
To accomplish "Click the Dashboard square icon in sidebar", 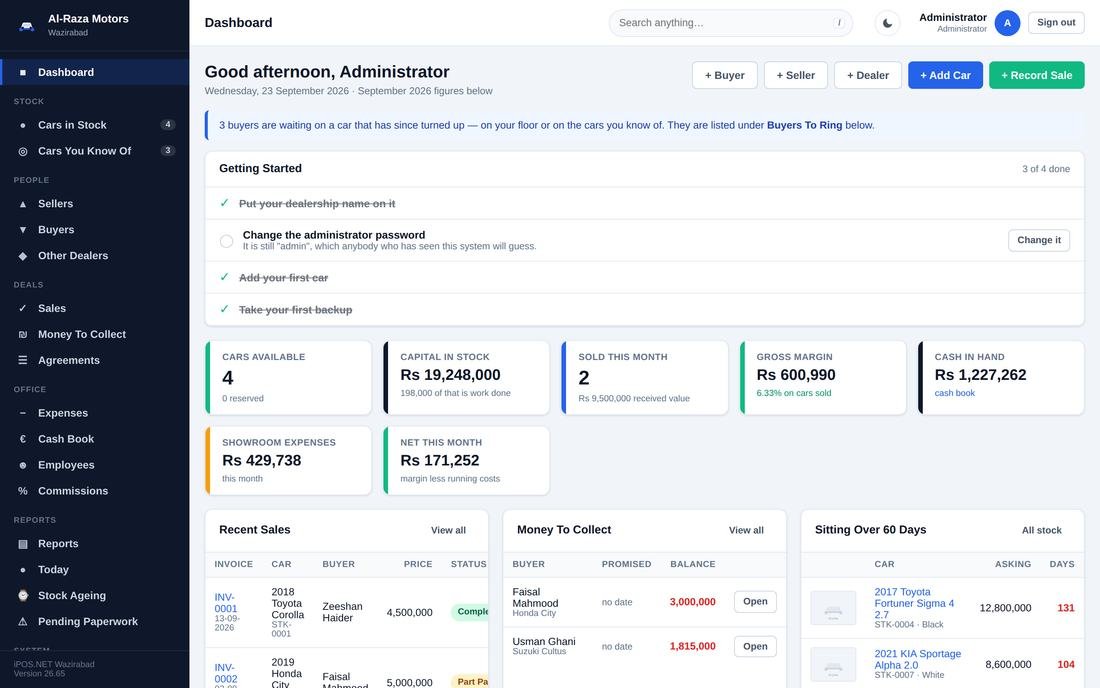I will 22,72.
